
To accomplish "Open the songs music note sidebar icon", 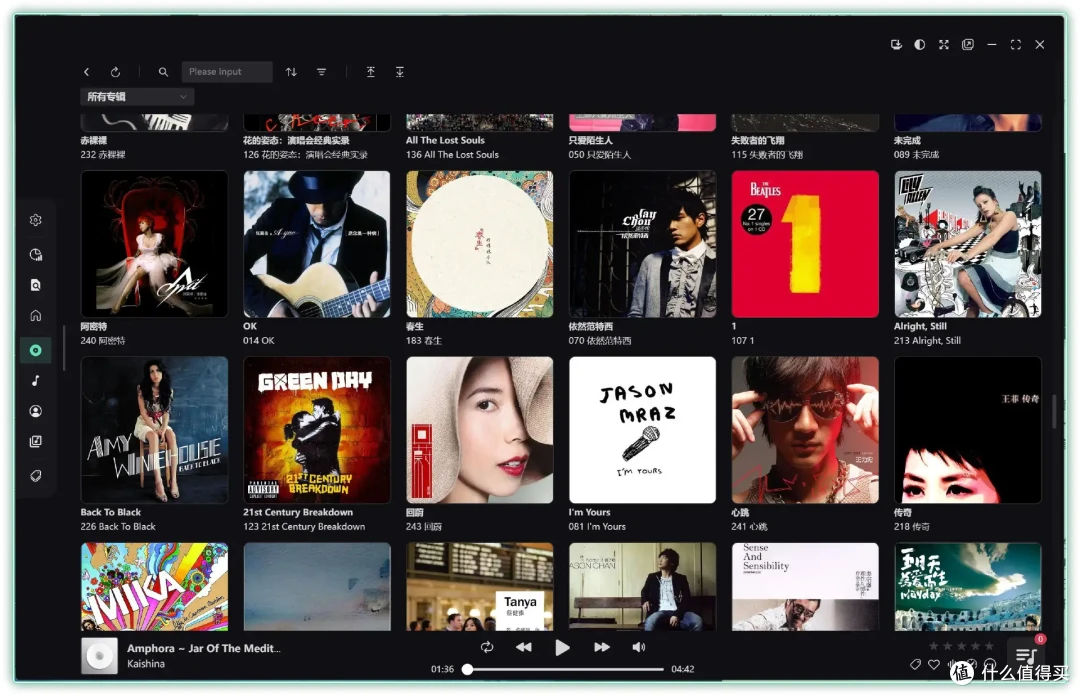I will click(x=36, y=380).
